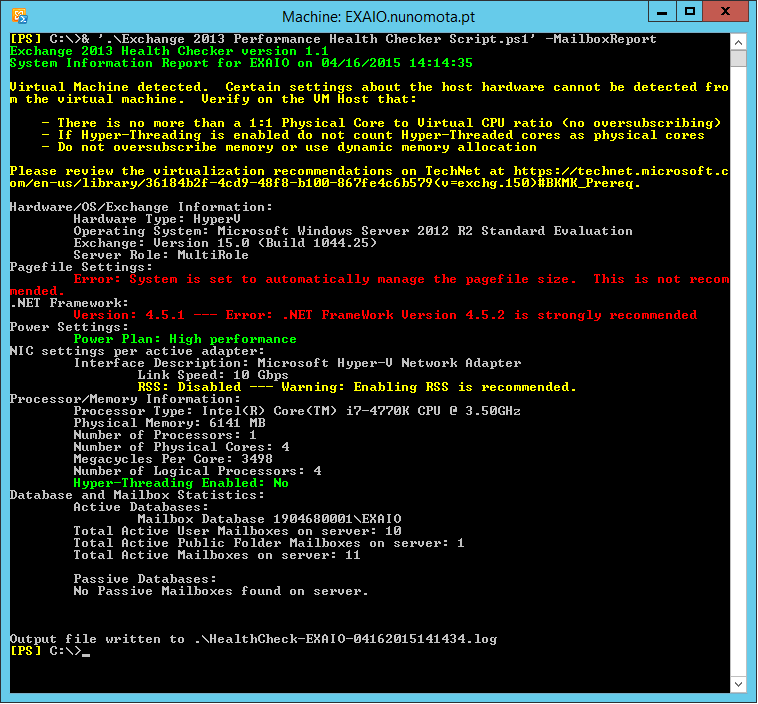Click the scrollbar up arrow
This screenshot has height=704, width=758.
pos(738,43)
